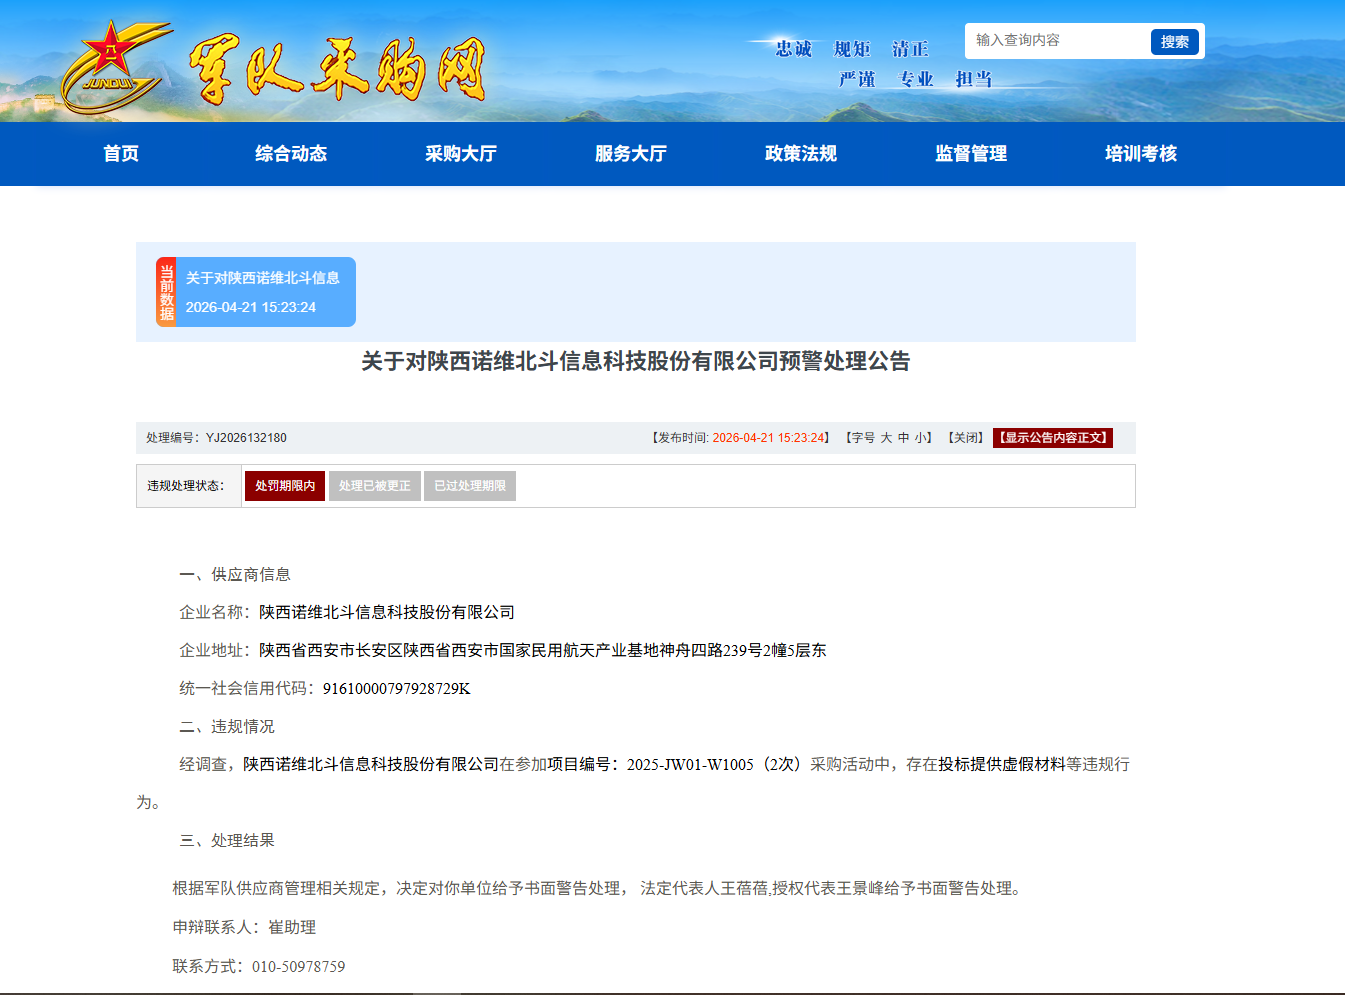Click the 军队采购网 site title
Viewport: 1345px width, 995px height.
point(337,69)
